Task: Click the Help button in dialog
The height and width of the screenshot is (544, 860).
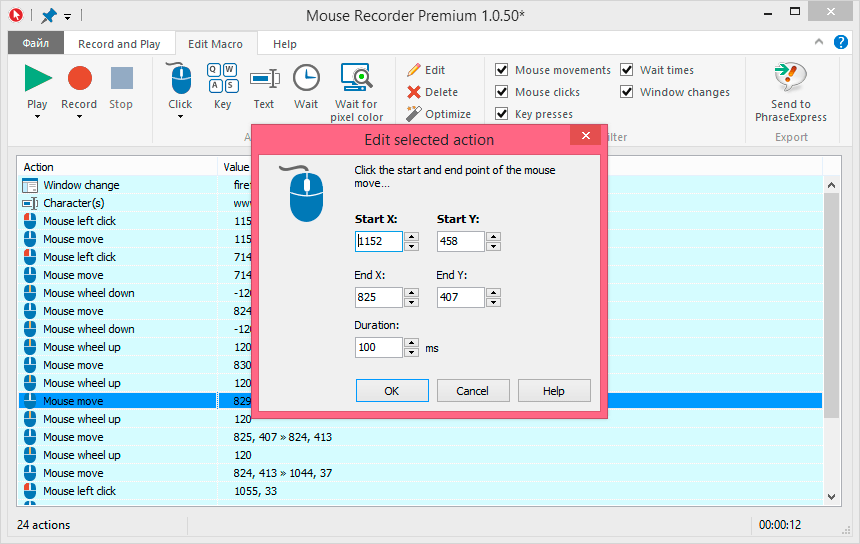Action: [x=553, y=390]
